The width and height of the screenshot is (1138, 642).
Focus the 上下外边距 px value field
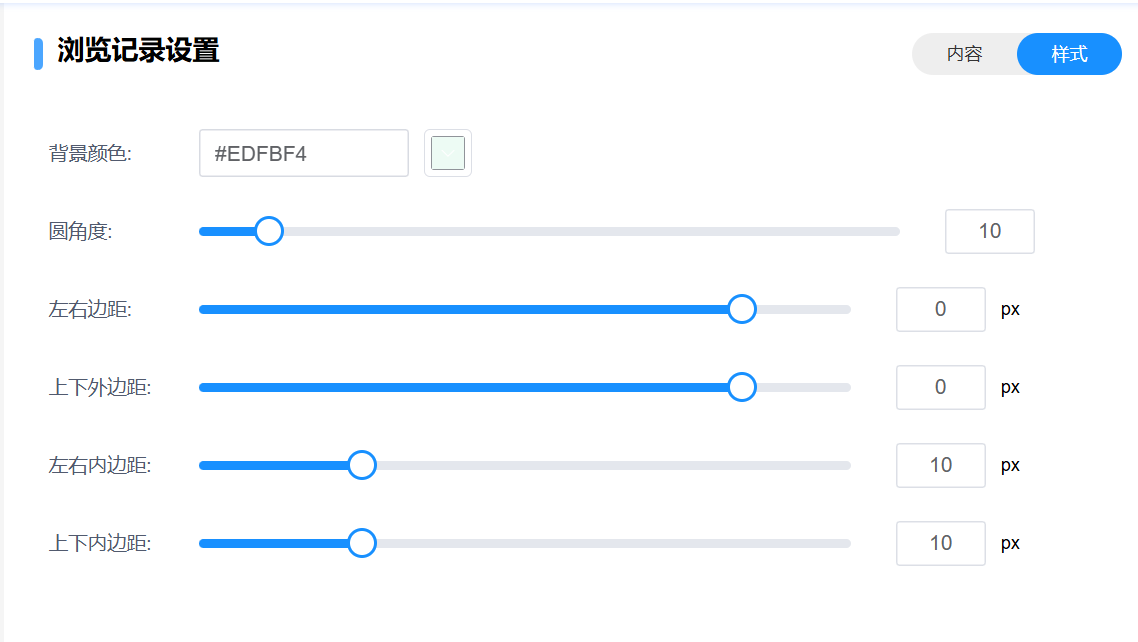(x=940, y=387)
